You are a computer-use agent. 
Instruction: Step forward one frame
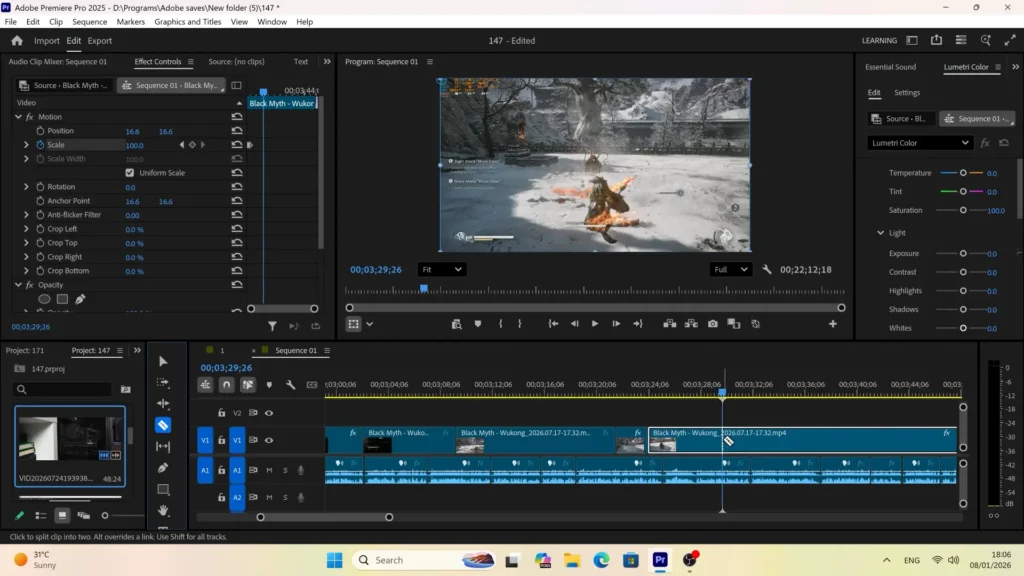(616, 324)
